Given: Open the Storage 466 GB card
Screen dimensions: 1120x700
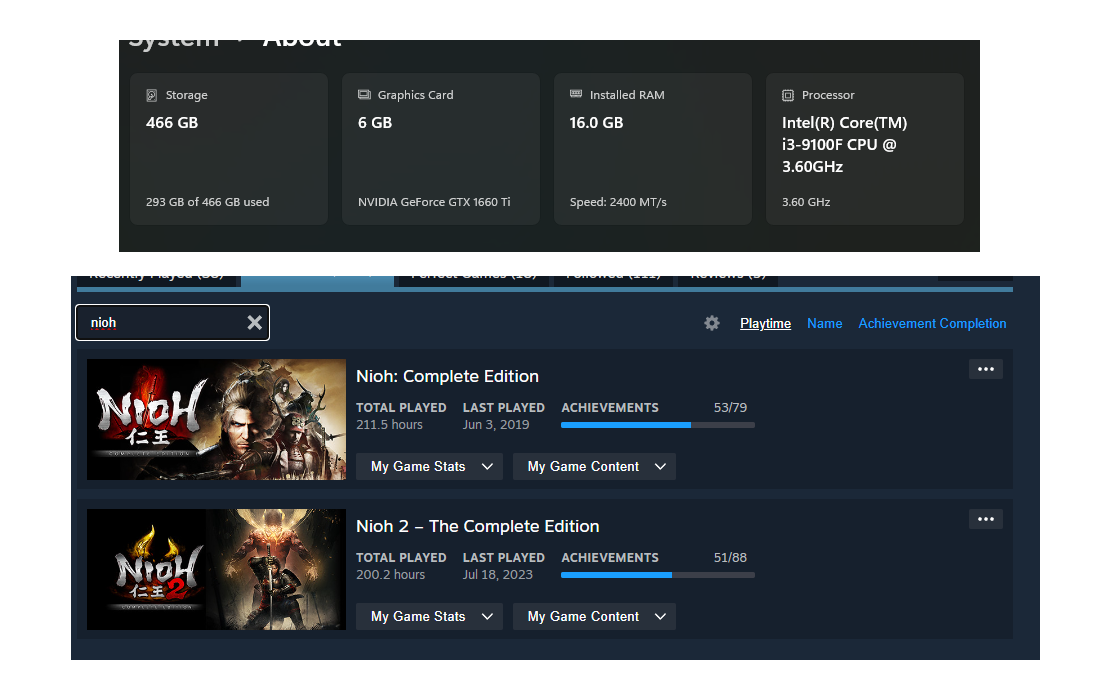Looking at the screenshot, I should pyautogui.click(x=229, y=149).
